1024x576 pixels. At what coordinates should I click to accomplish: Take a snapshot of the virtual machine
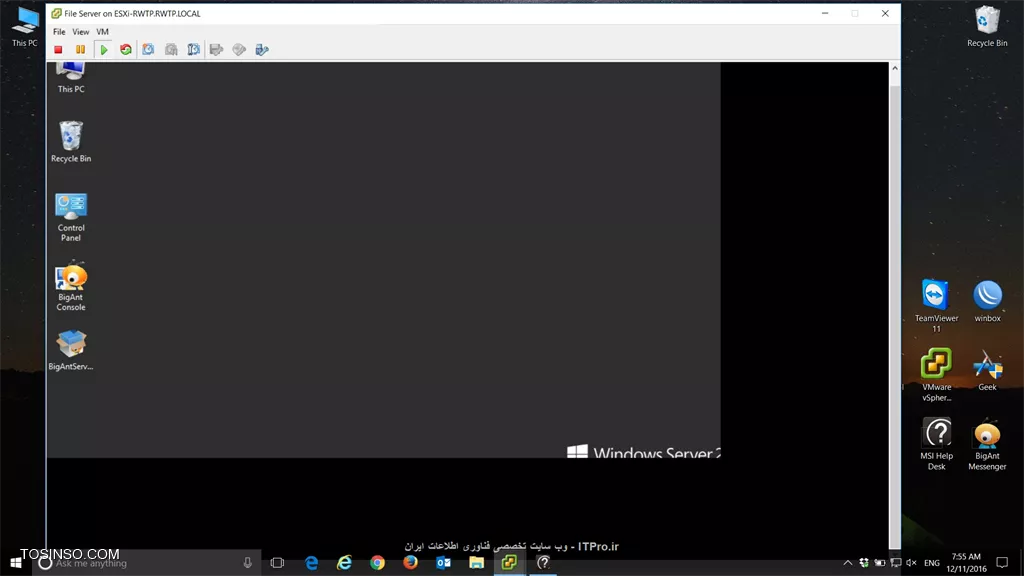click(148, 50)
